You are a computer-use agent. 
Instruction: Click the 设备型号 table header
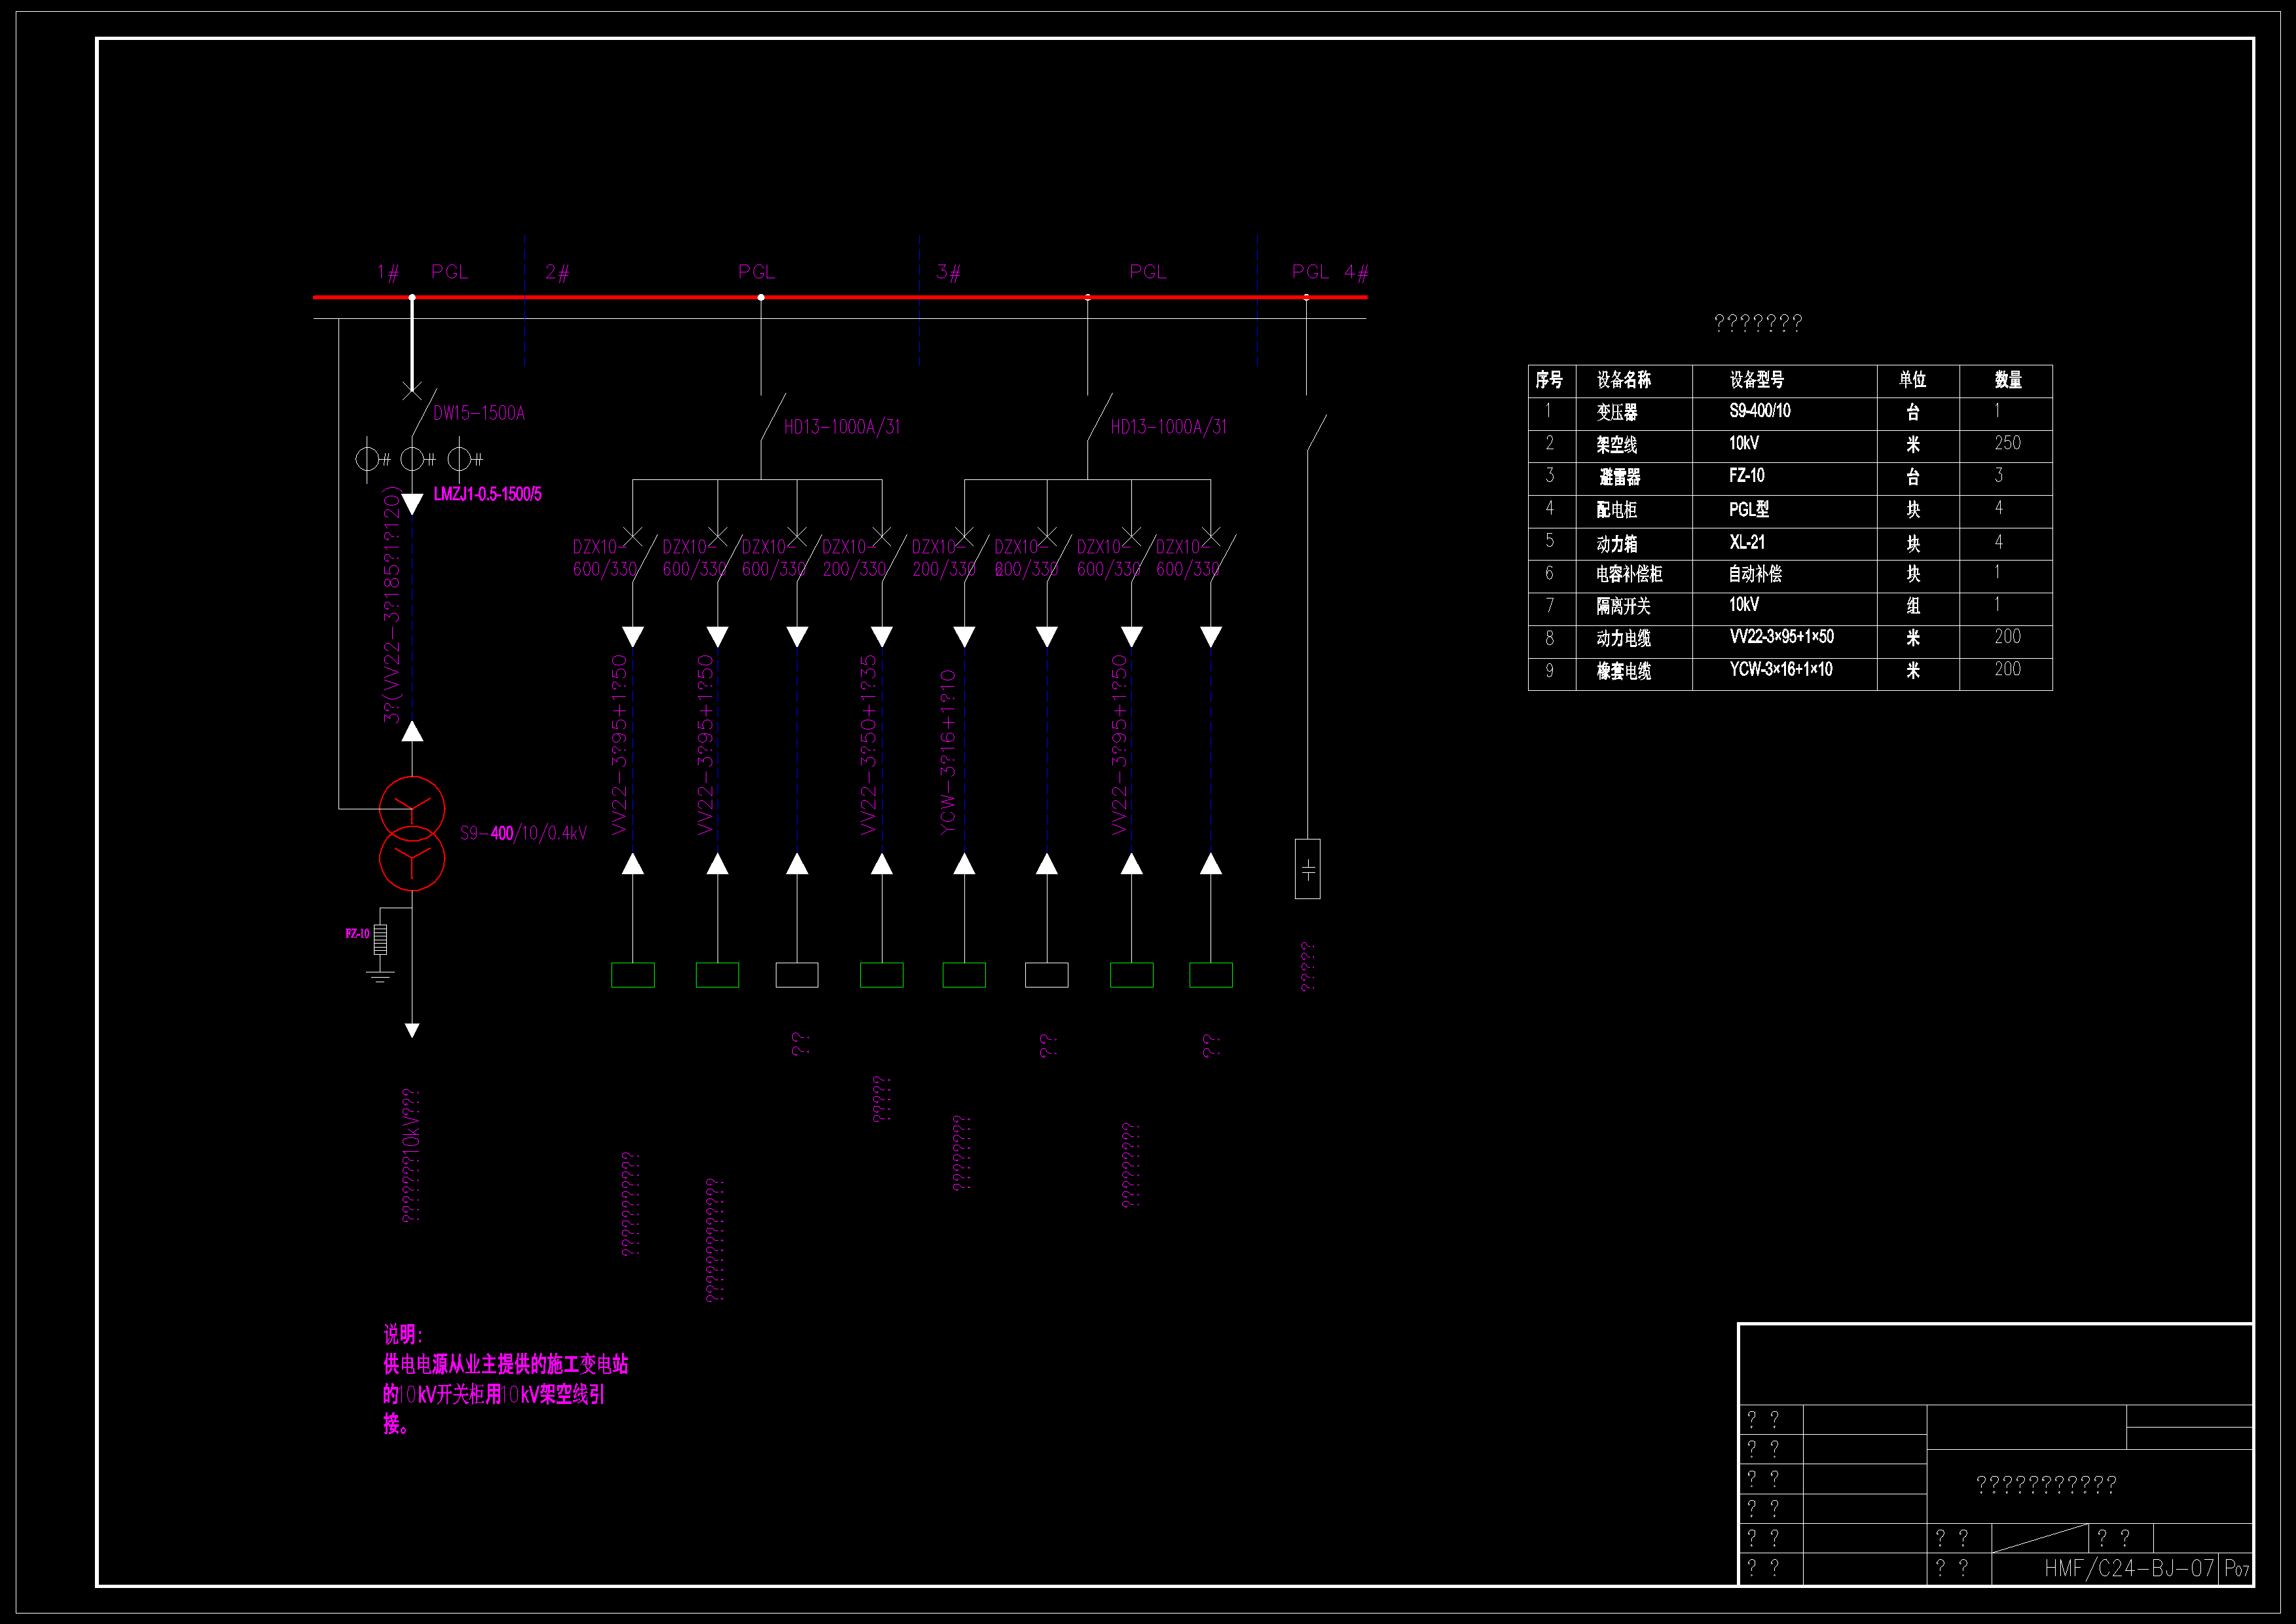click(1757, 380)
